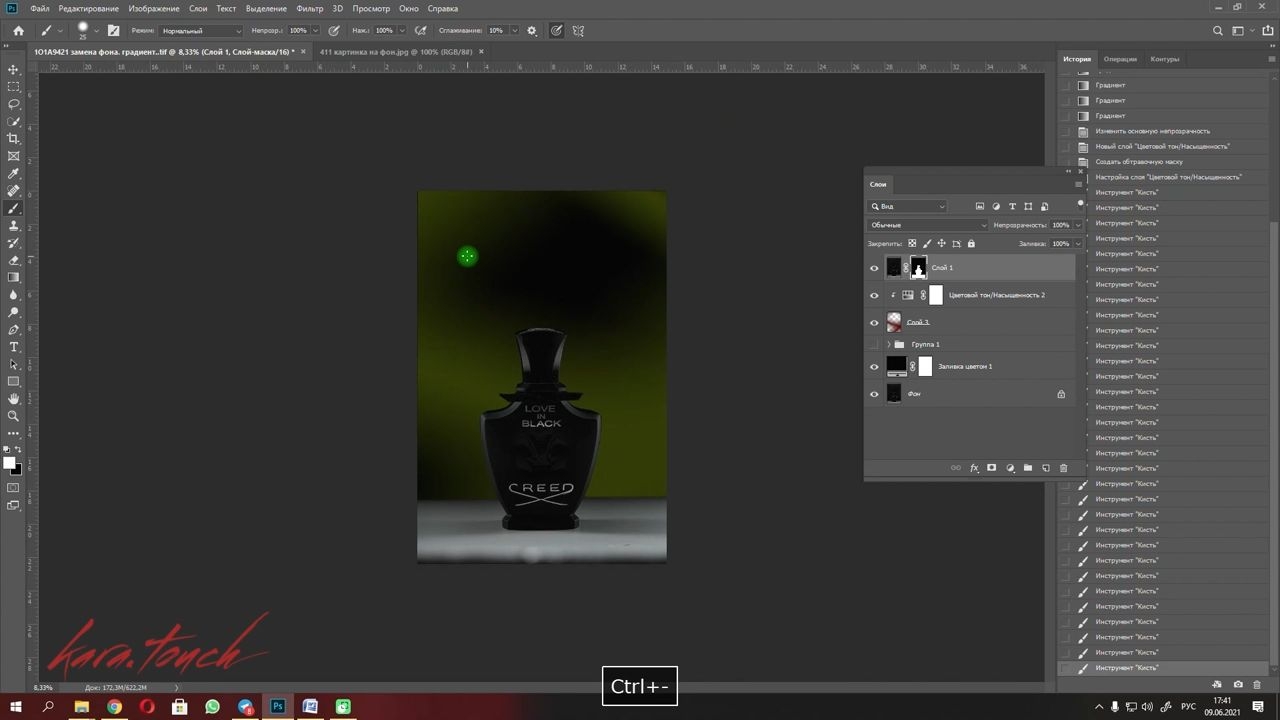Viewport: 1280px width, 720px height.
Task: Open the Непрозр. opacity dropdown in options bar
Action: click(317, 31)
